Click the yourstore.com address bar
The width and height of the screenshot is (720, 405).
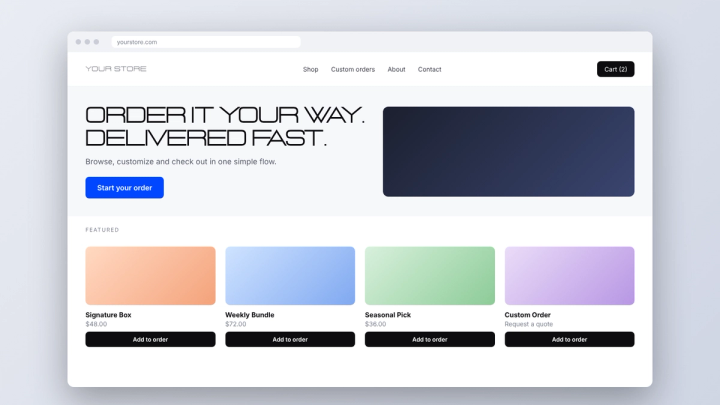(206, 42)
